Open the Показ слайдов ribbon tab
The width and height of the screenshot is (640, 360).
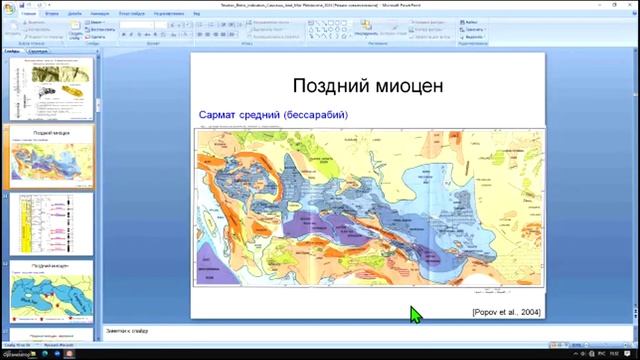coord(131,13)
